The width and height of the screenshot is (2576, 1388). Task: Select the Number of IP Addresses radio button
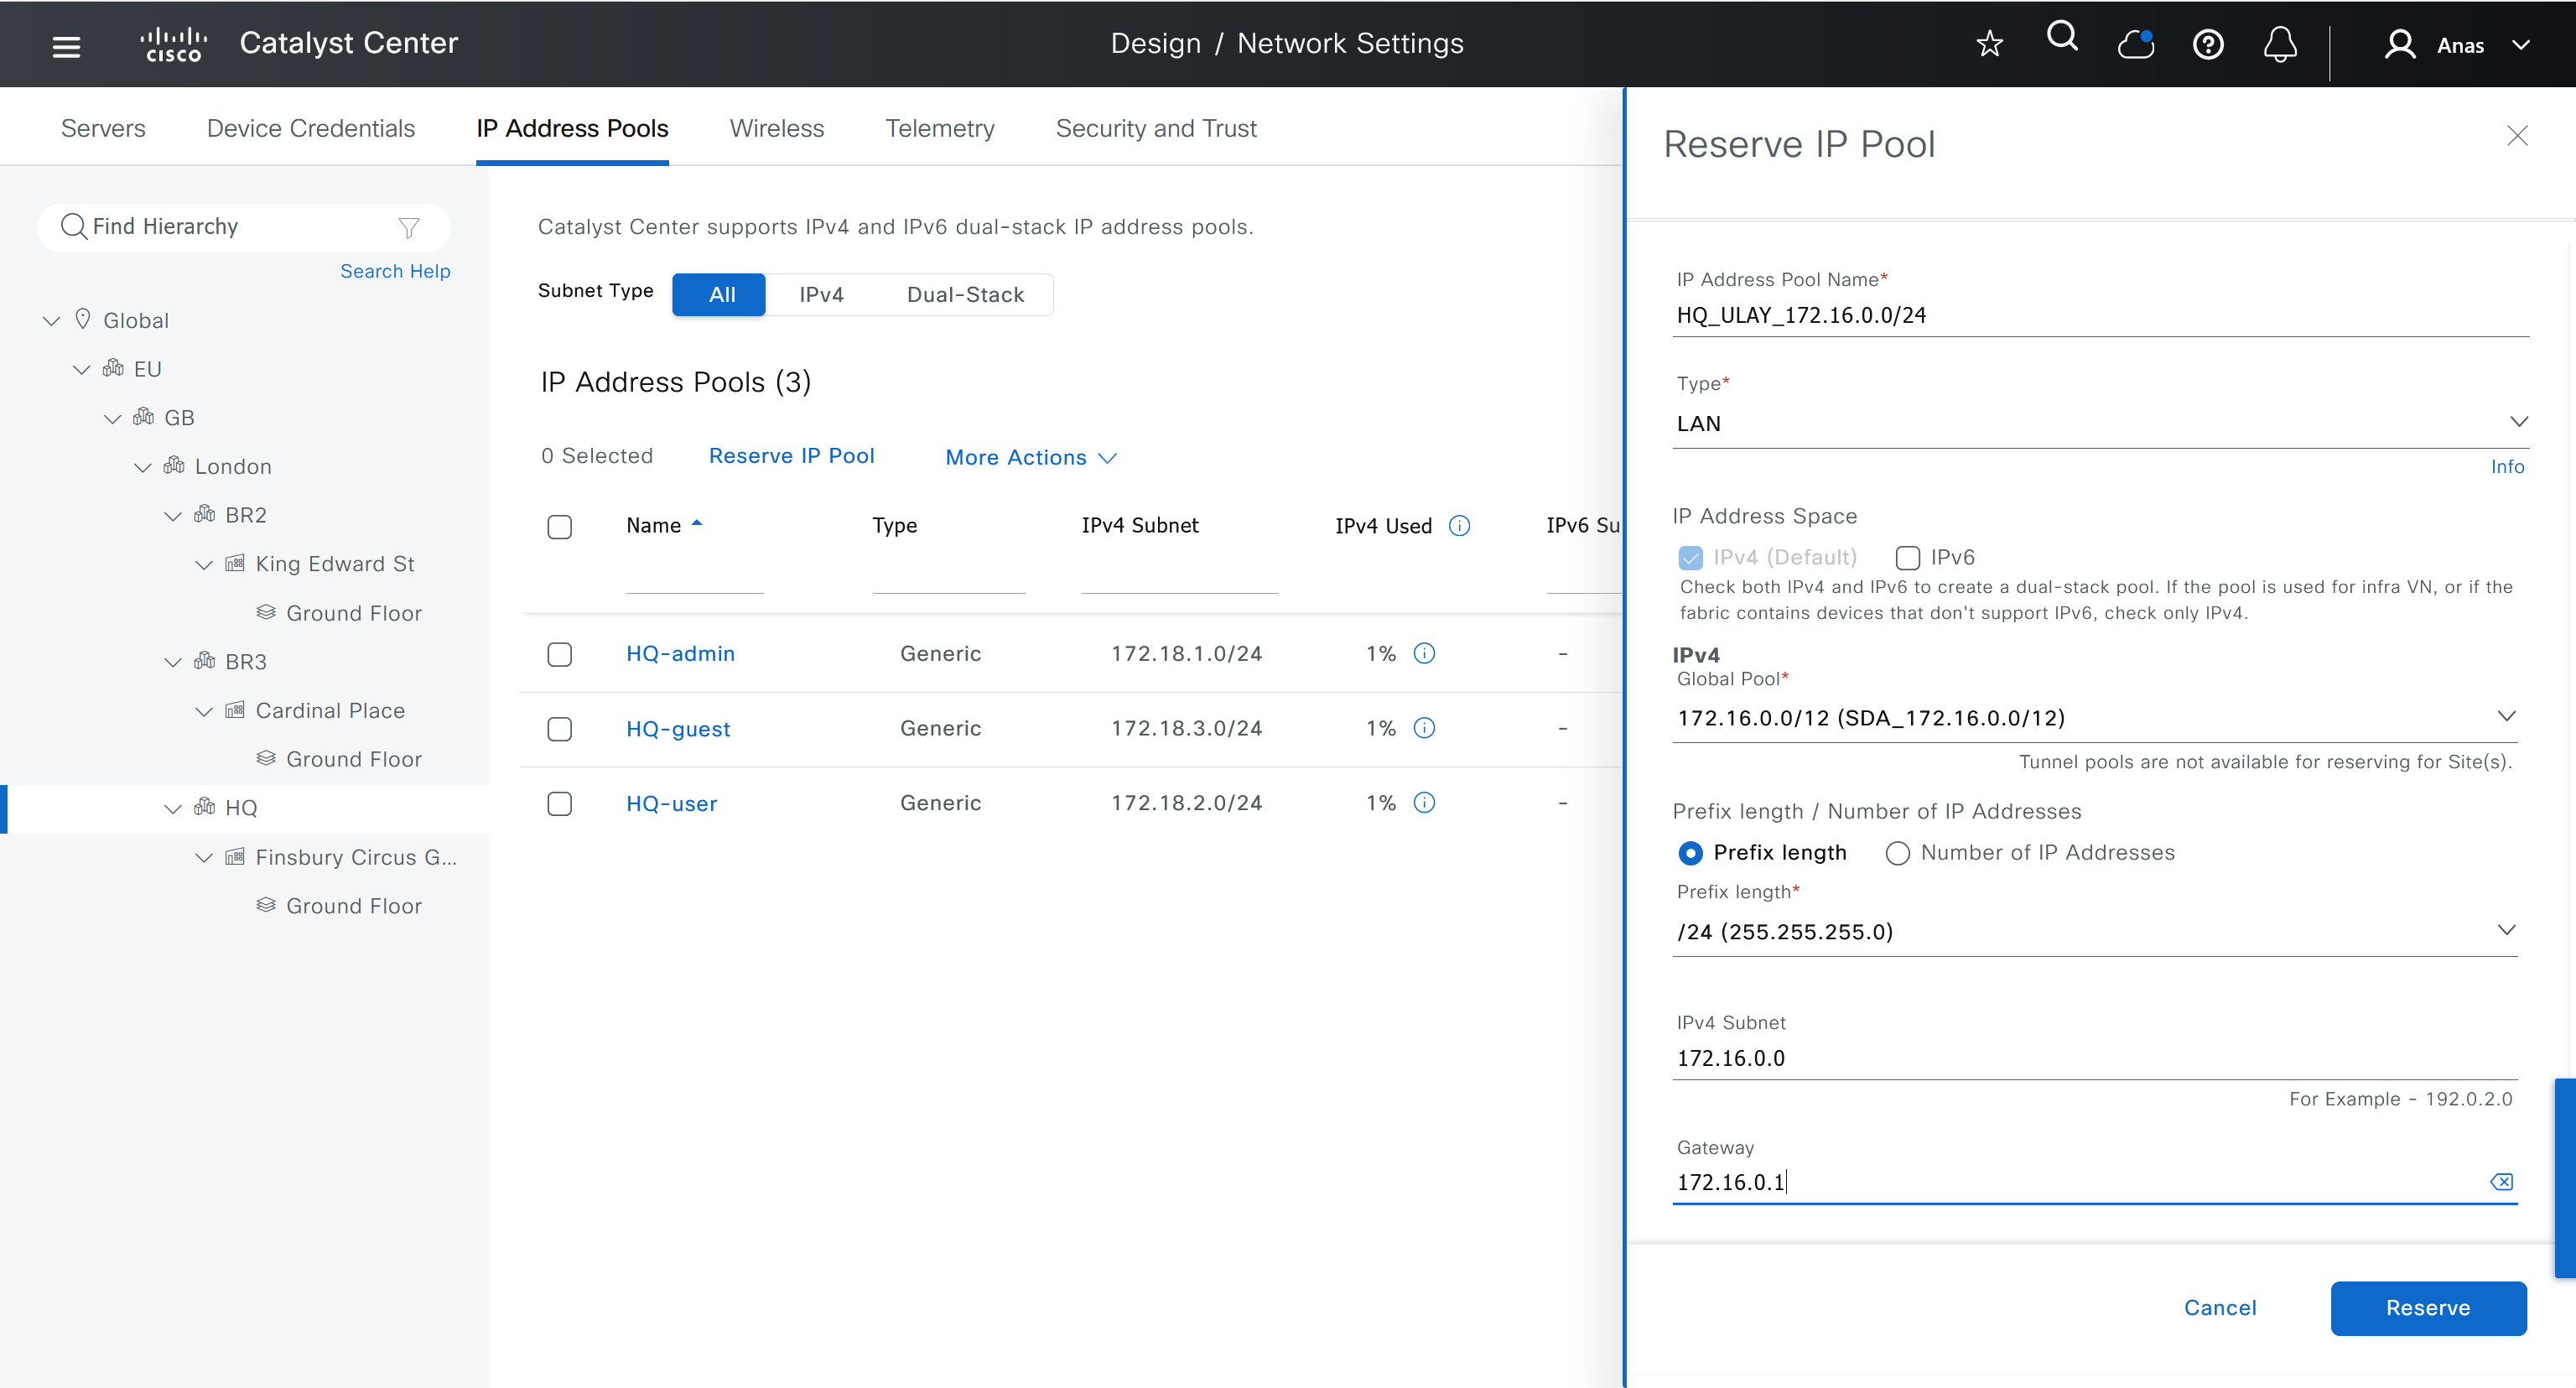[1897, 853]
